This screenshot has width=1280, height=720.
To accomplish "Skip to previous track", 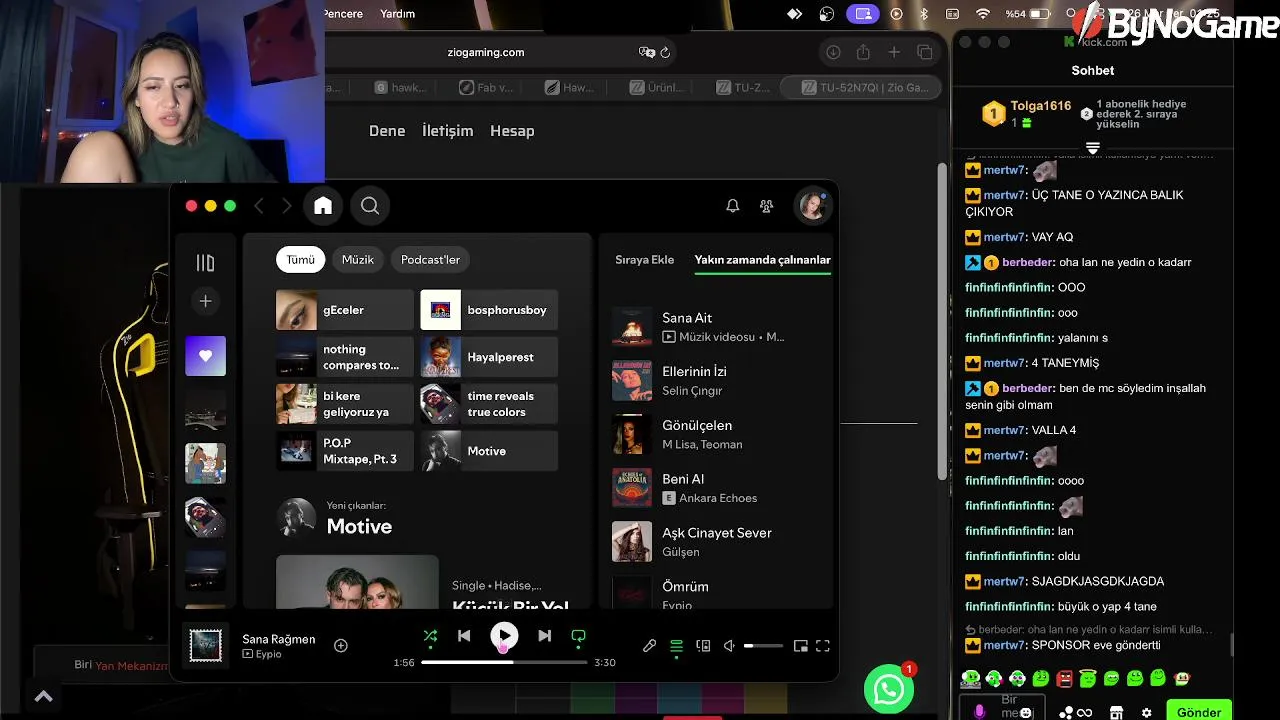I will click(464, 636).
